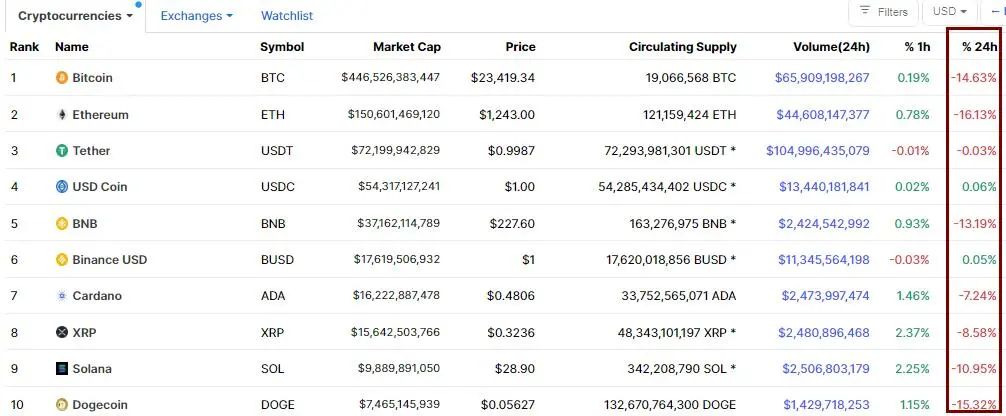Click the Dogecoin logo icon

point(62,405)
